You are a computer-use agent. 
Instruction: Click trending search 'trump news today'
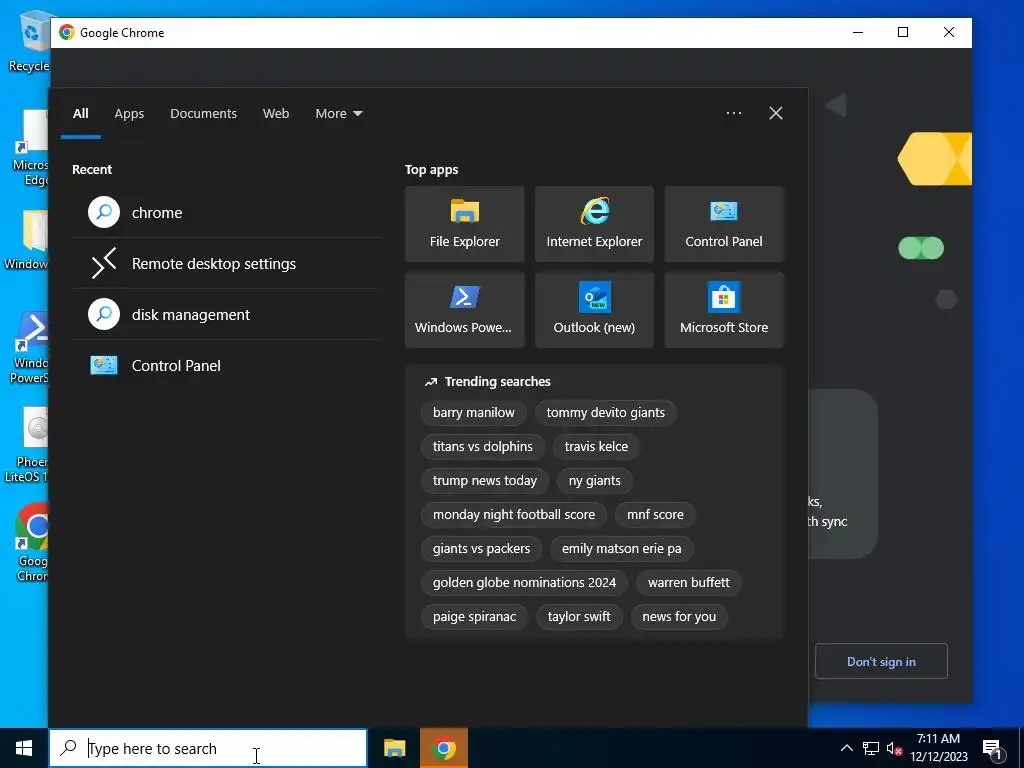[x=485, y=481]
